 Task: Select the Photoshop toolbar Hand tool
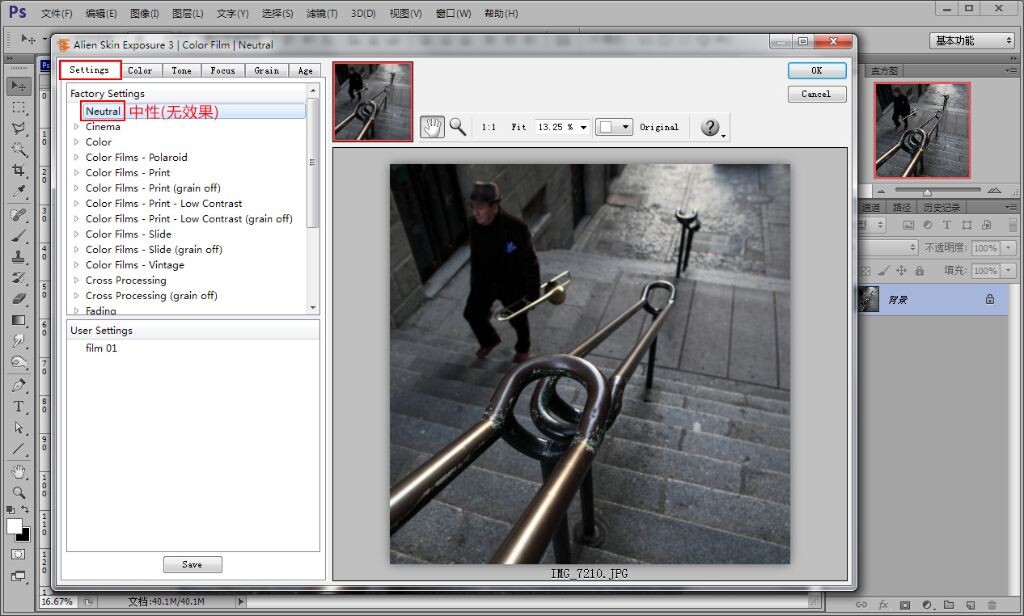point(18,472)
